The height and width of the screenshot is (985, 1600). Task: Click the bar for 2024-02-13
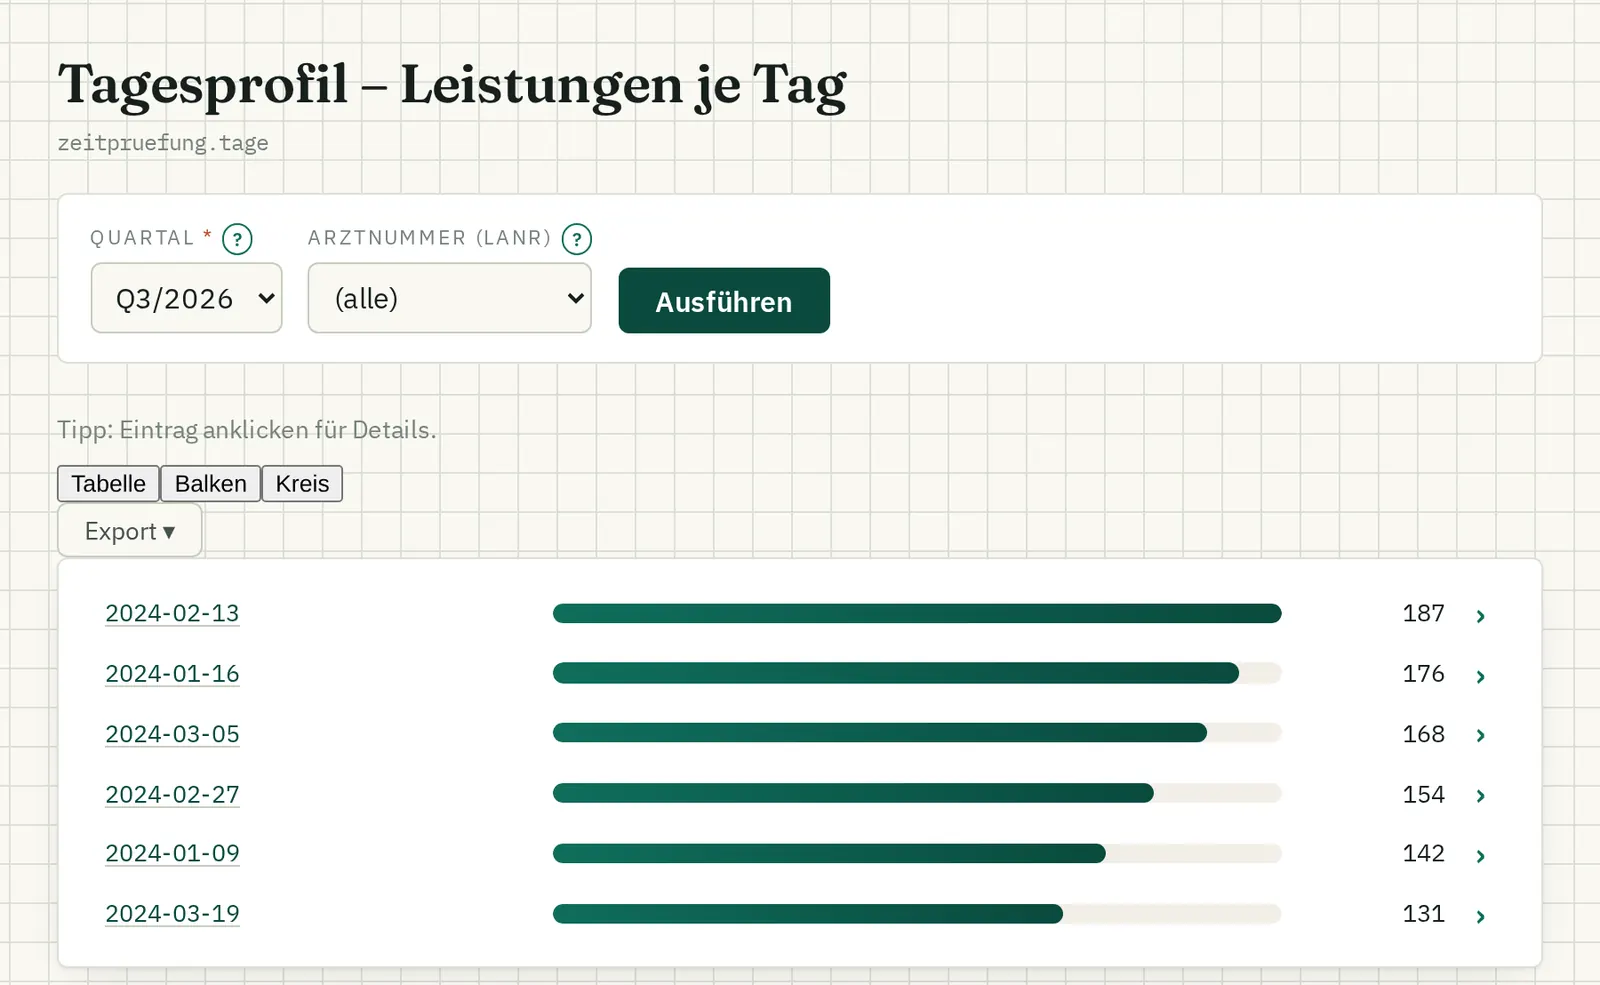point(917,613)
